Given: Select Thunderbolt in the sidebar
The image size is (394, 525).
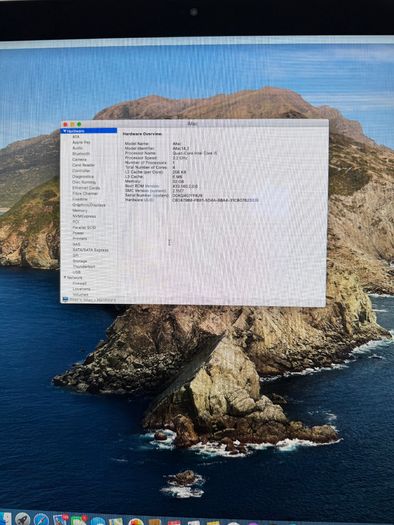Looking at the screenshot, I should click(84, 267).
